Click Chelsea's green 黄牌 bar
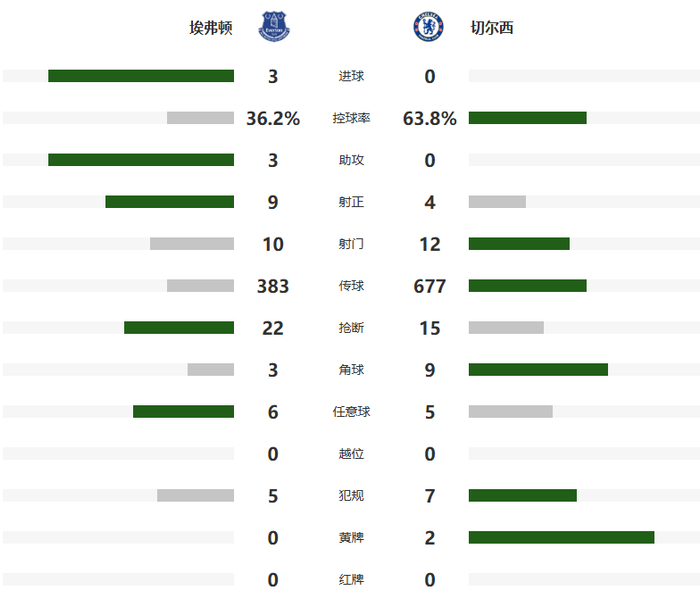 [x=561, y=538]
